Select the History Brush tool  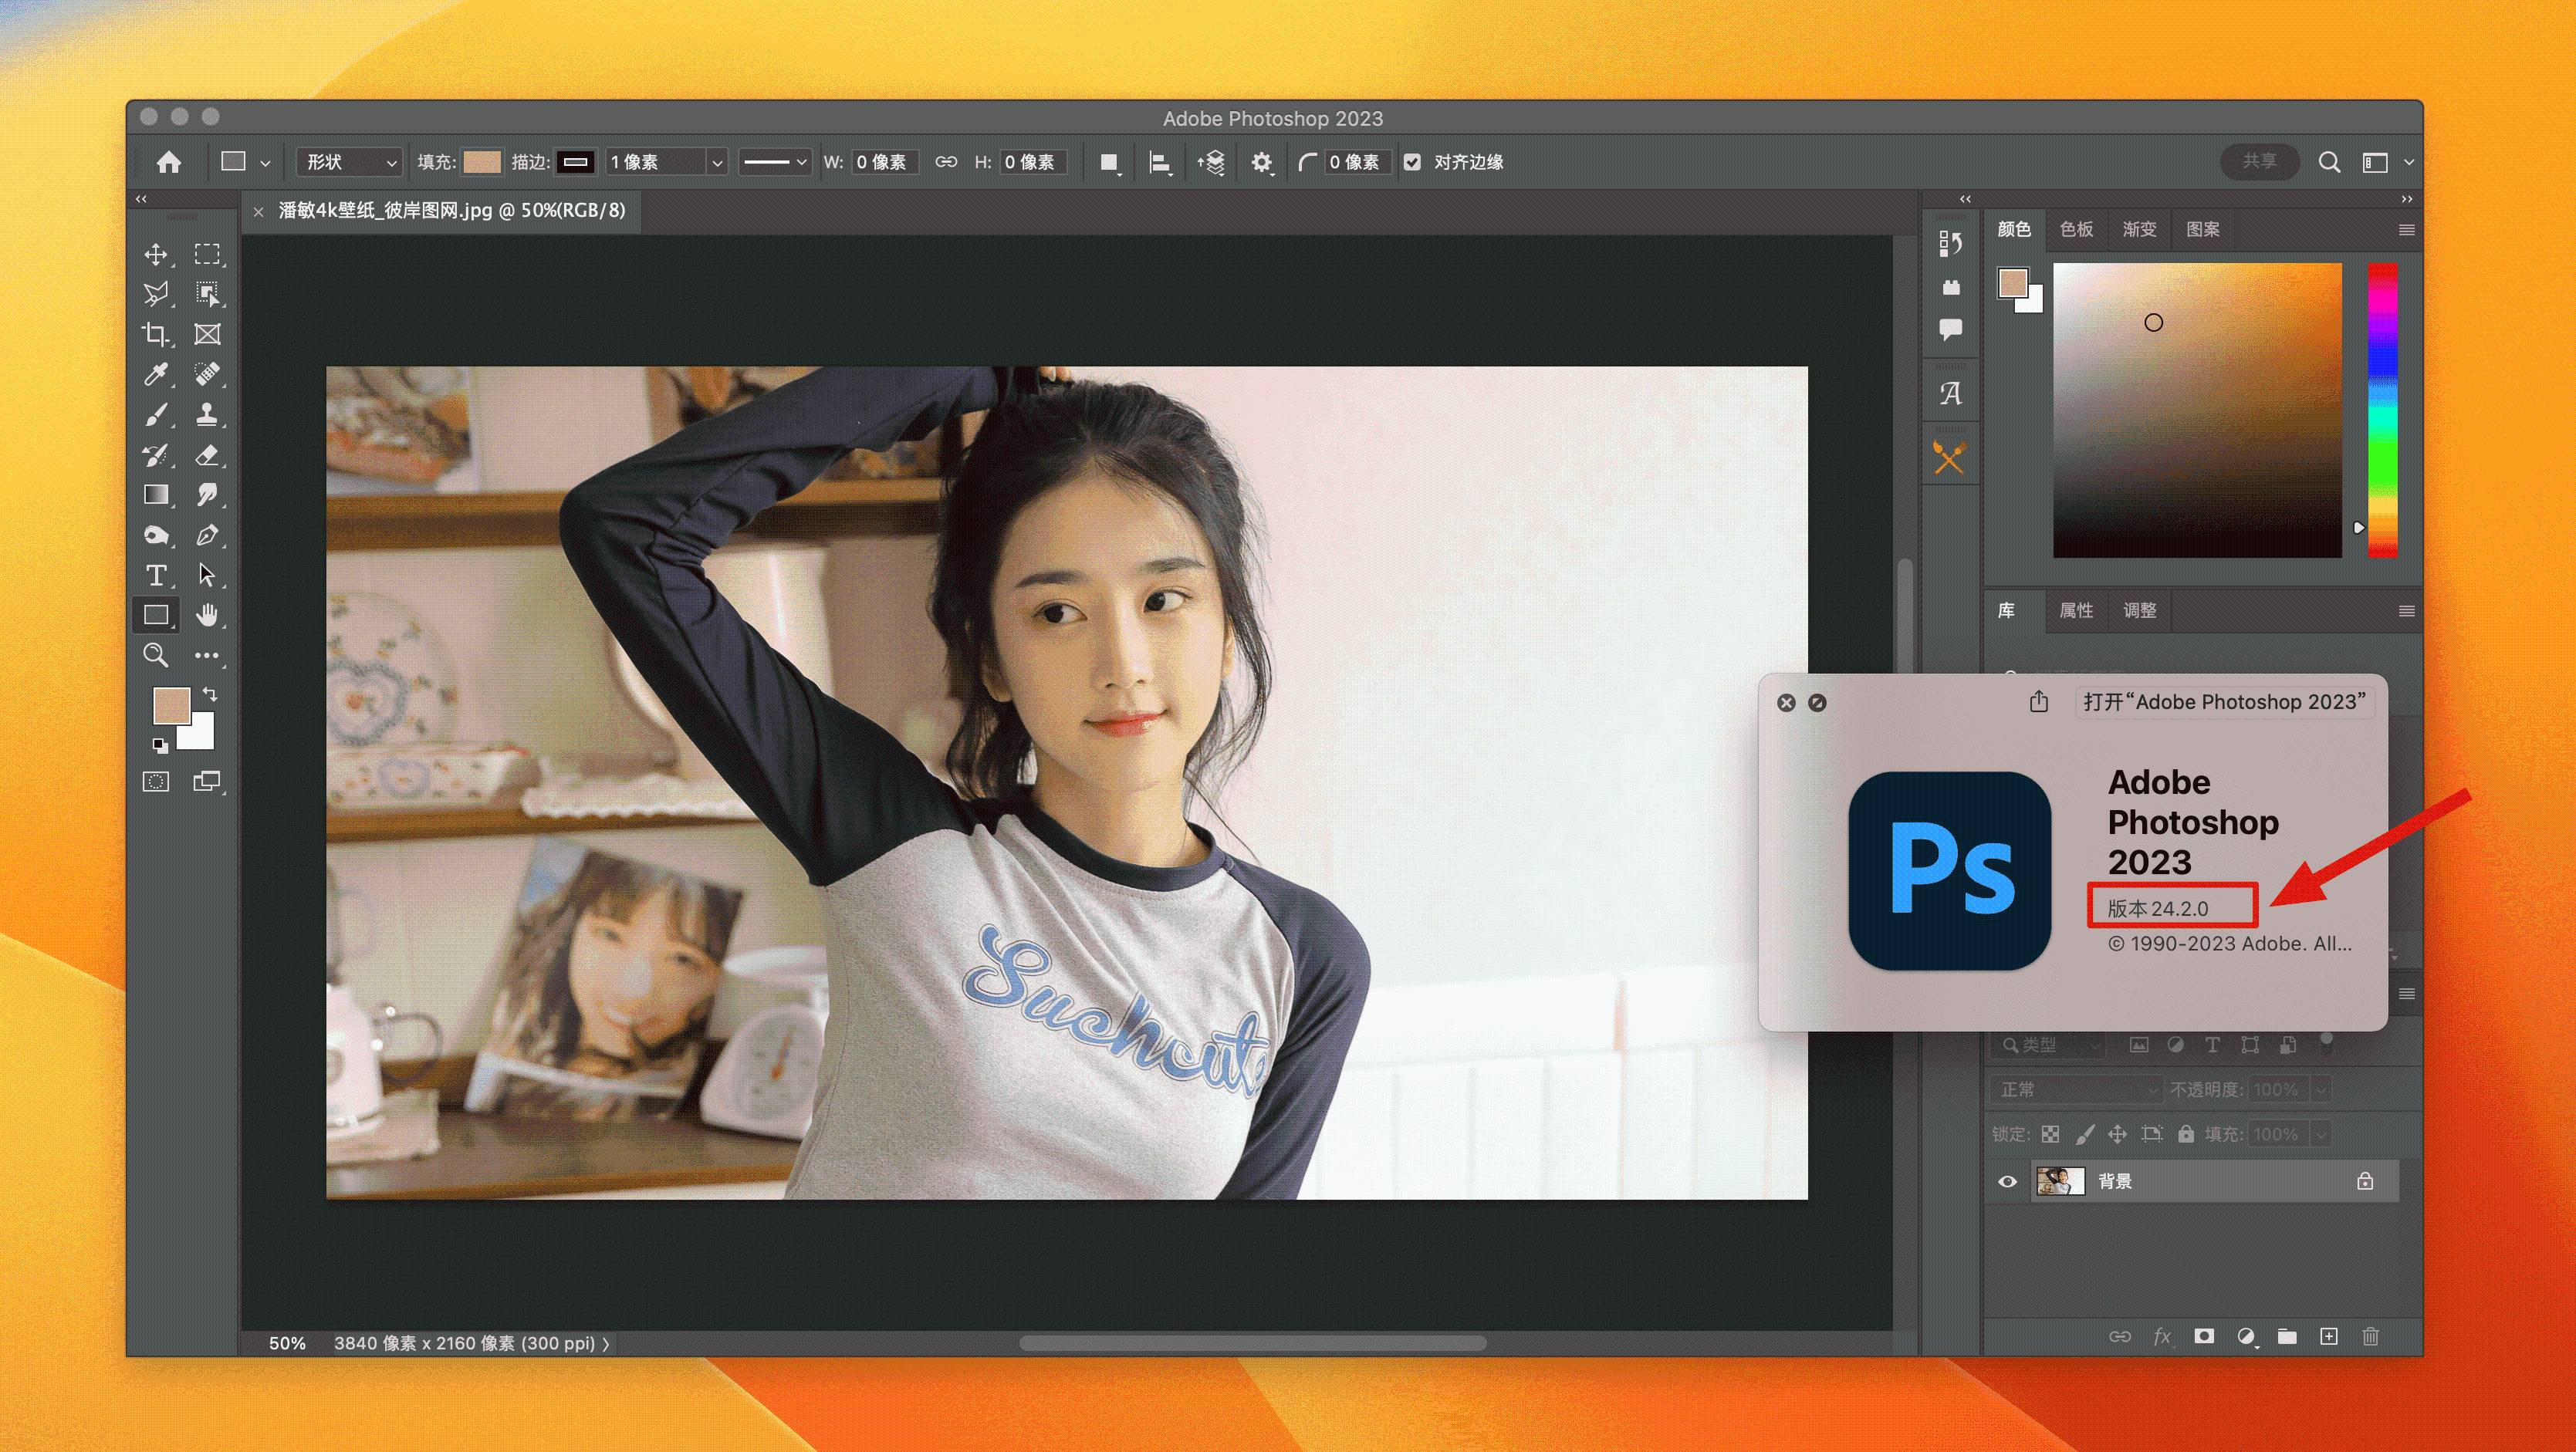pos(156,455)
